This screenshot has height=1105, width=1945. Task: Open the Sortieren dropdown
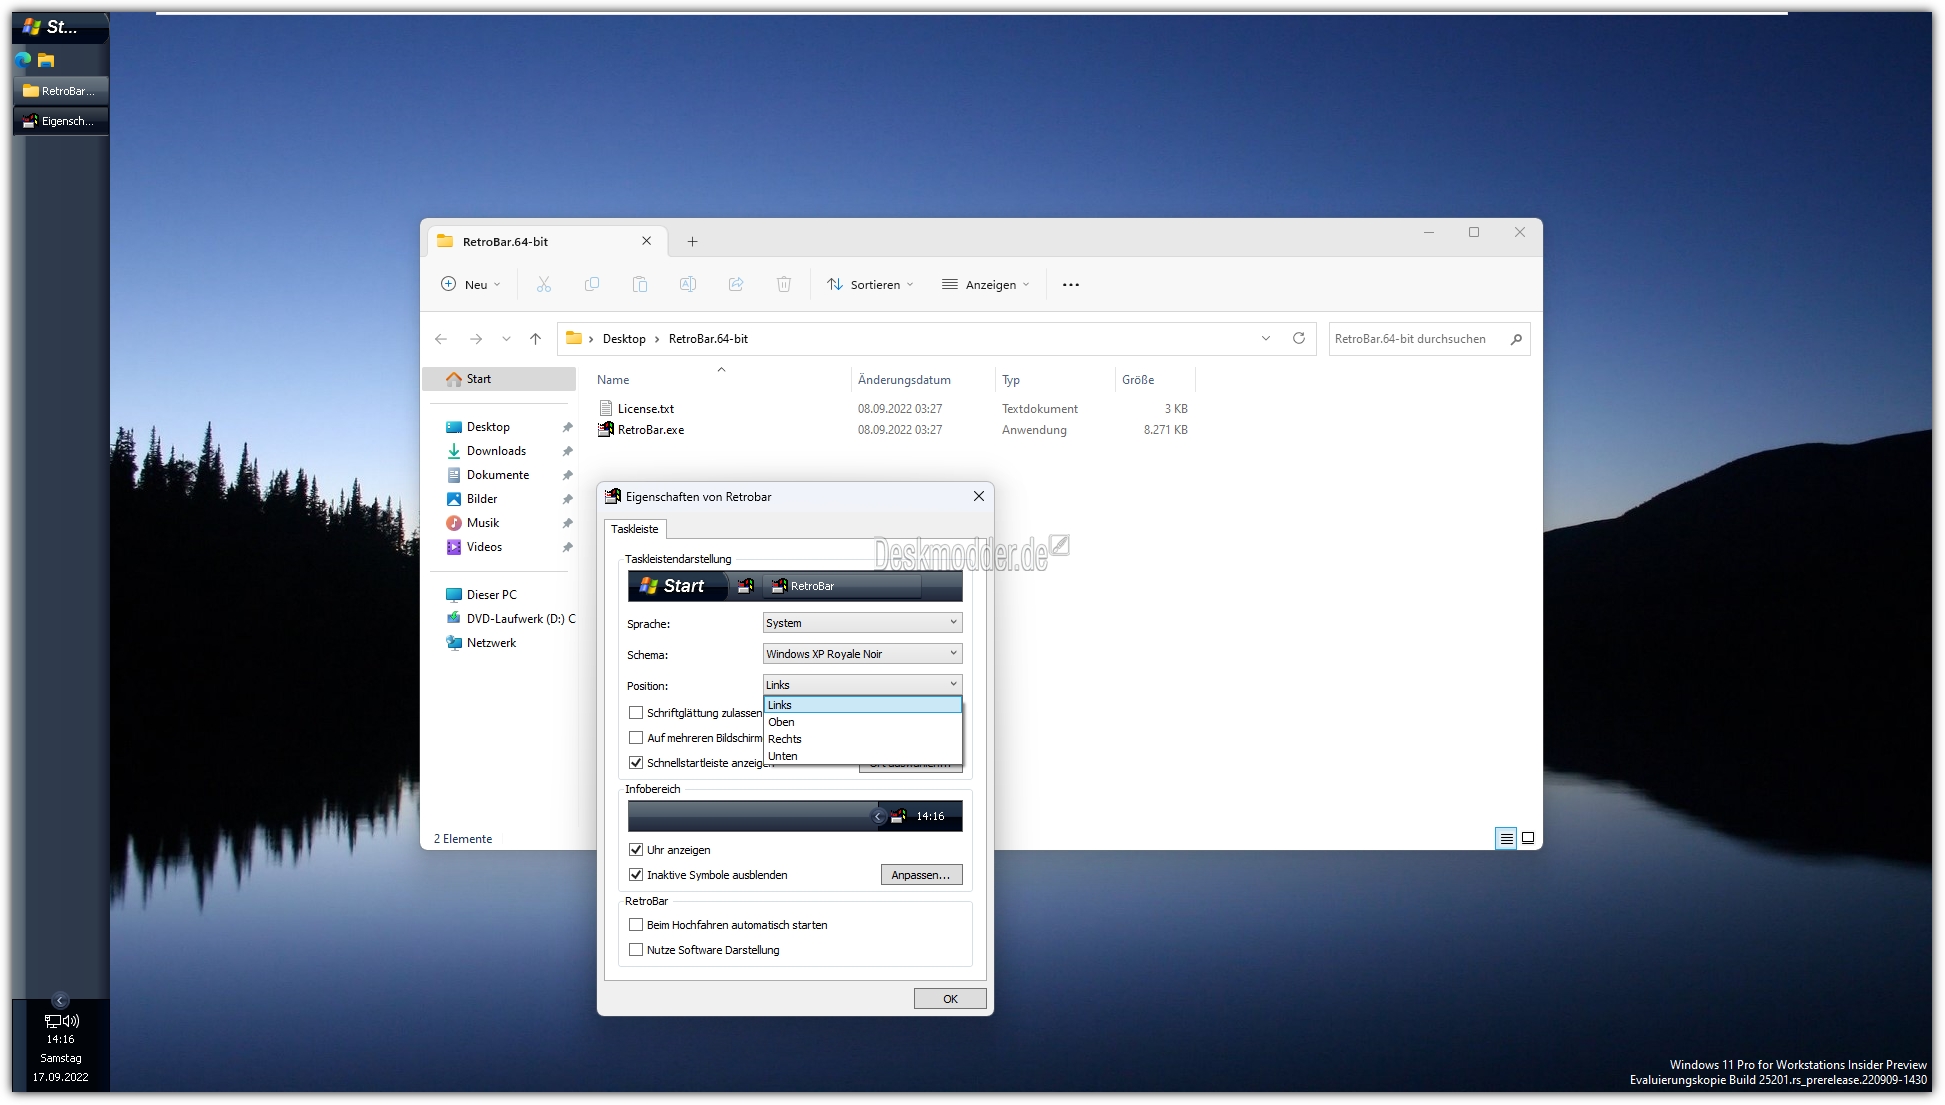point(870,285)
